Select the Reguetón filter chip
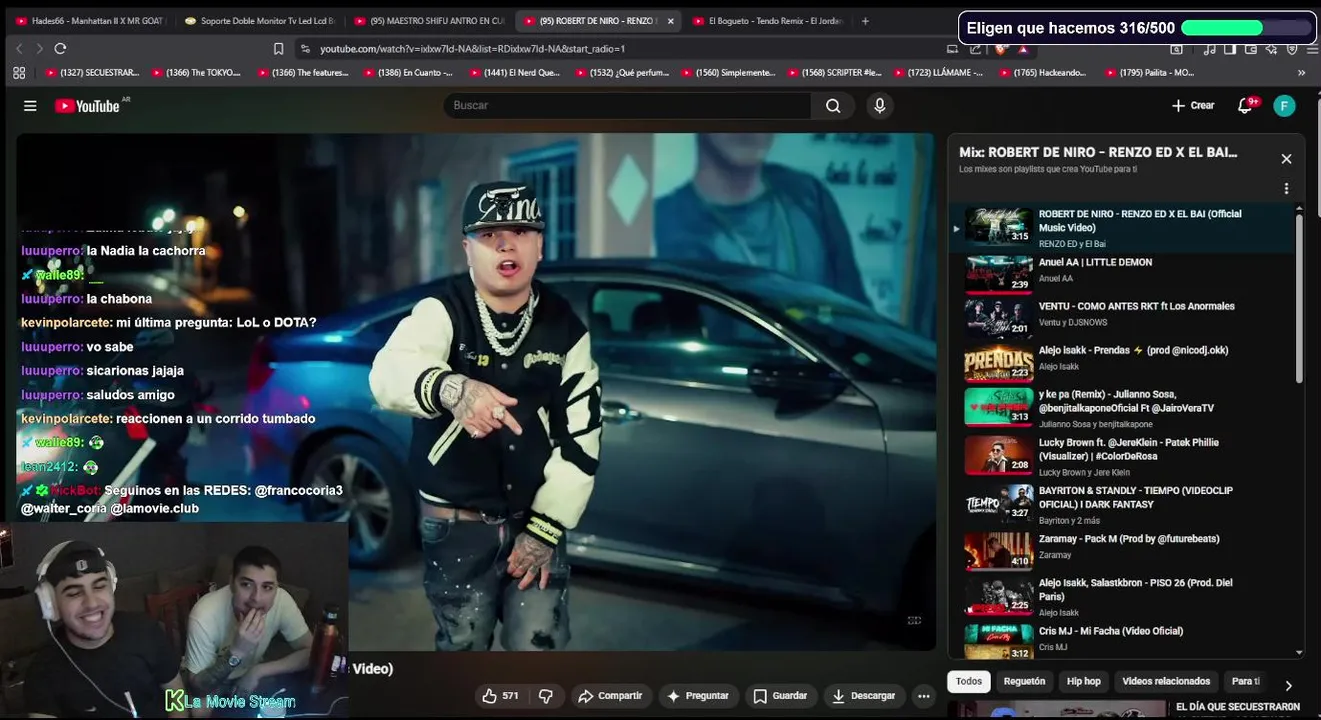 coord(1024,681)
